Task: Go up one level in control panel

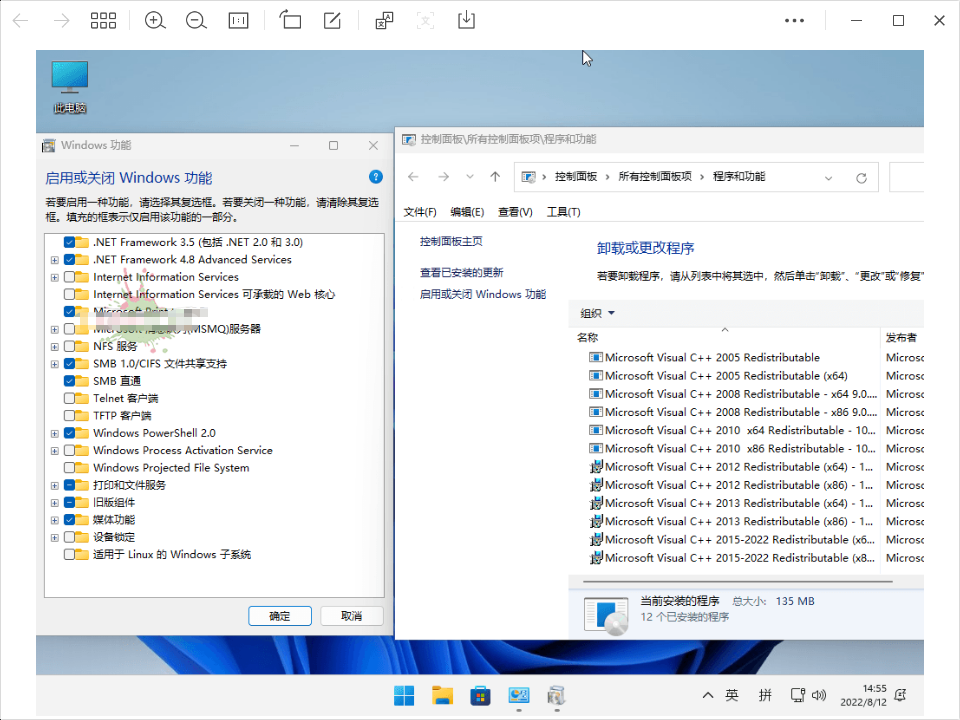Action: coord(495,177)
